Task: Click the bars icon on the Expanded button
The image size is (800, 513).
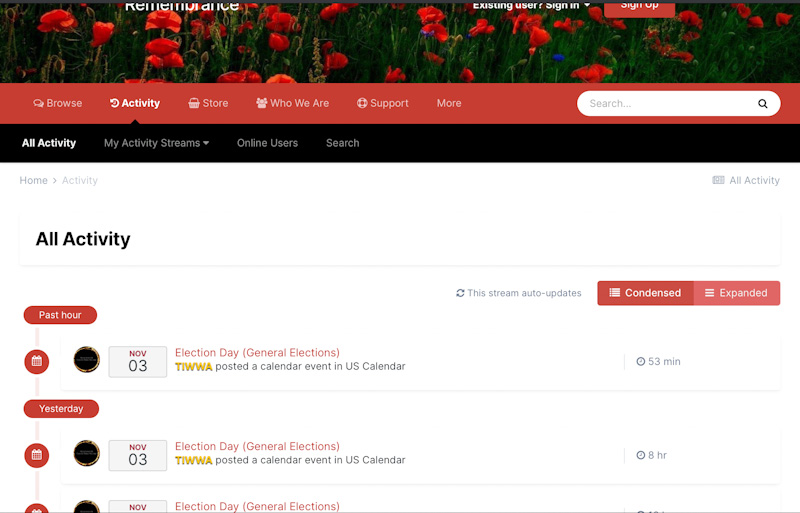Action: (709, 293)
